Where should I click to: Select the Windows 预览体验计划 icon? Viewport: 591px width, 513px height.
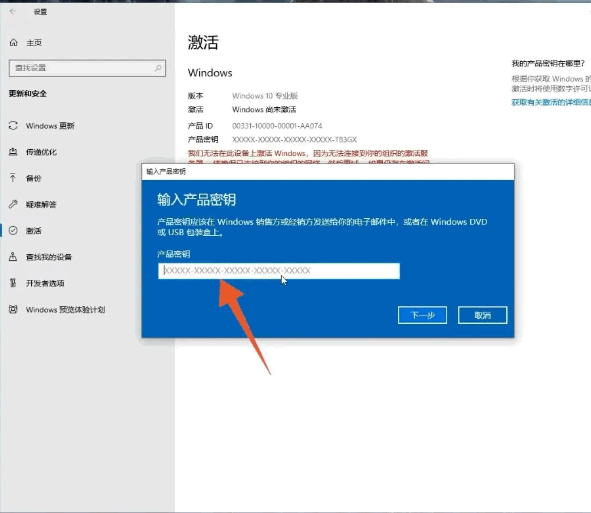tap(13, 309)
